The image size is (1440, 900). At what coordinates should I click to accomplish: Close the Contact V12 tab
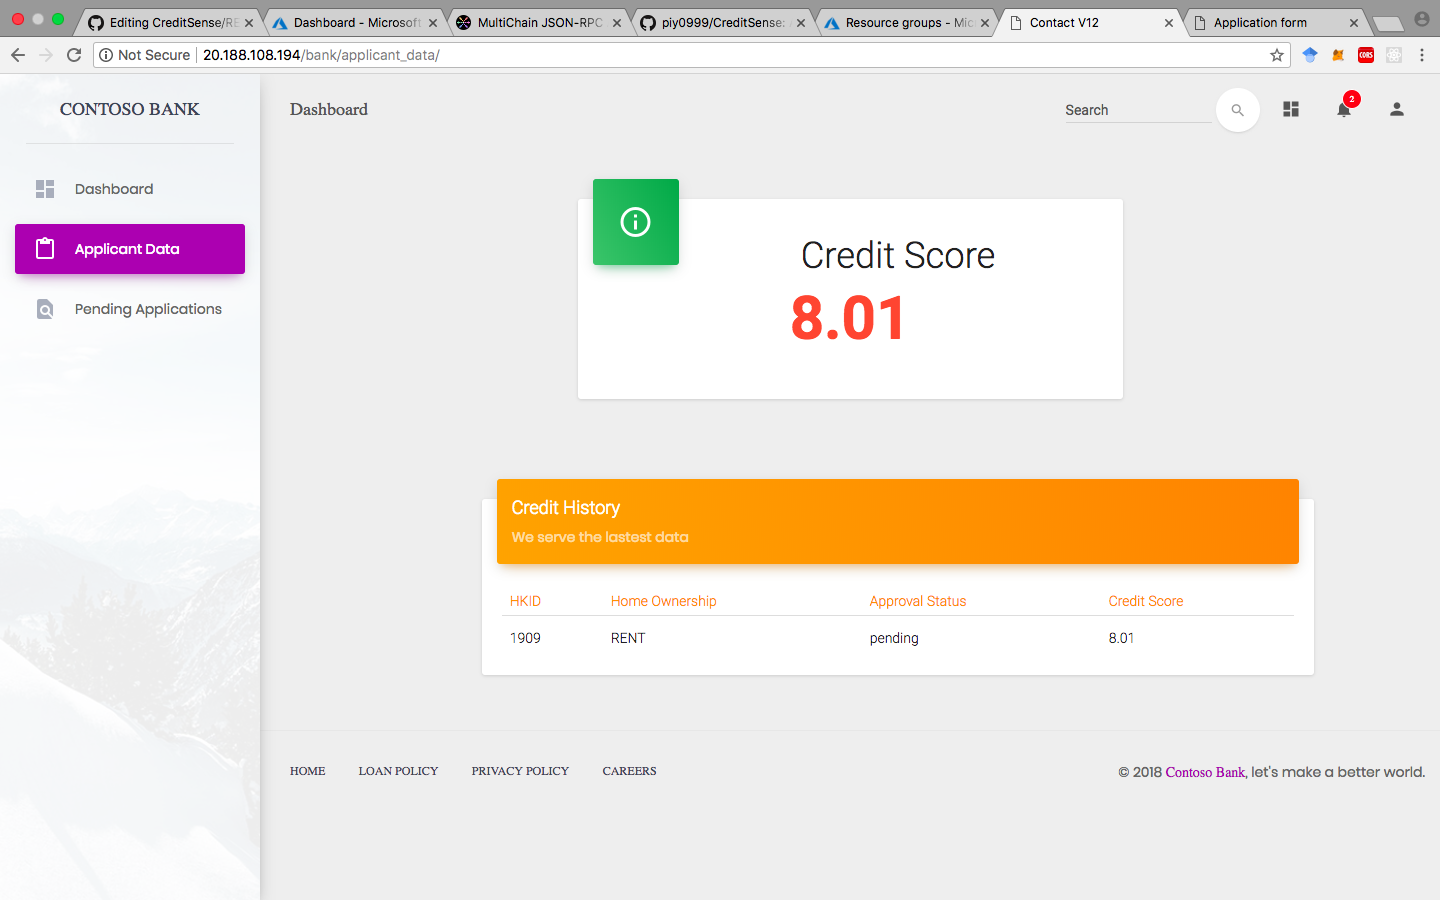pyautogui.click(x=1169, y=23)
